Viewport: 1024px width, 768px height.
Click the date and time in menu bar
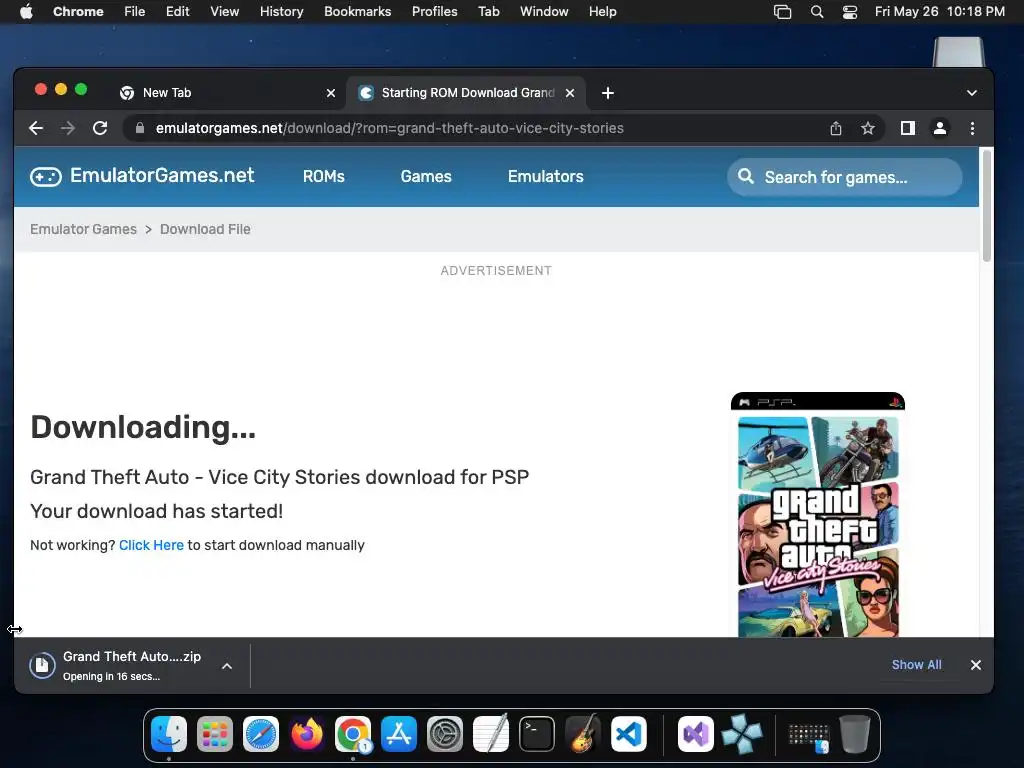coord(940,12)
